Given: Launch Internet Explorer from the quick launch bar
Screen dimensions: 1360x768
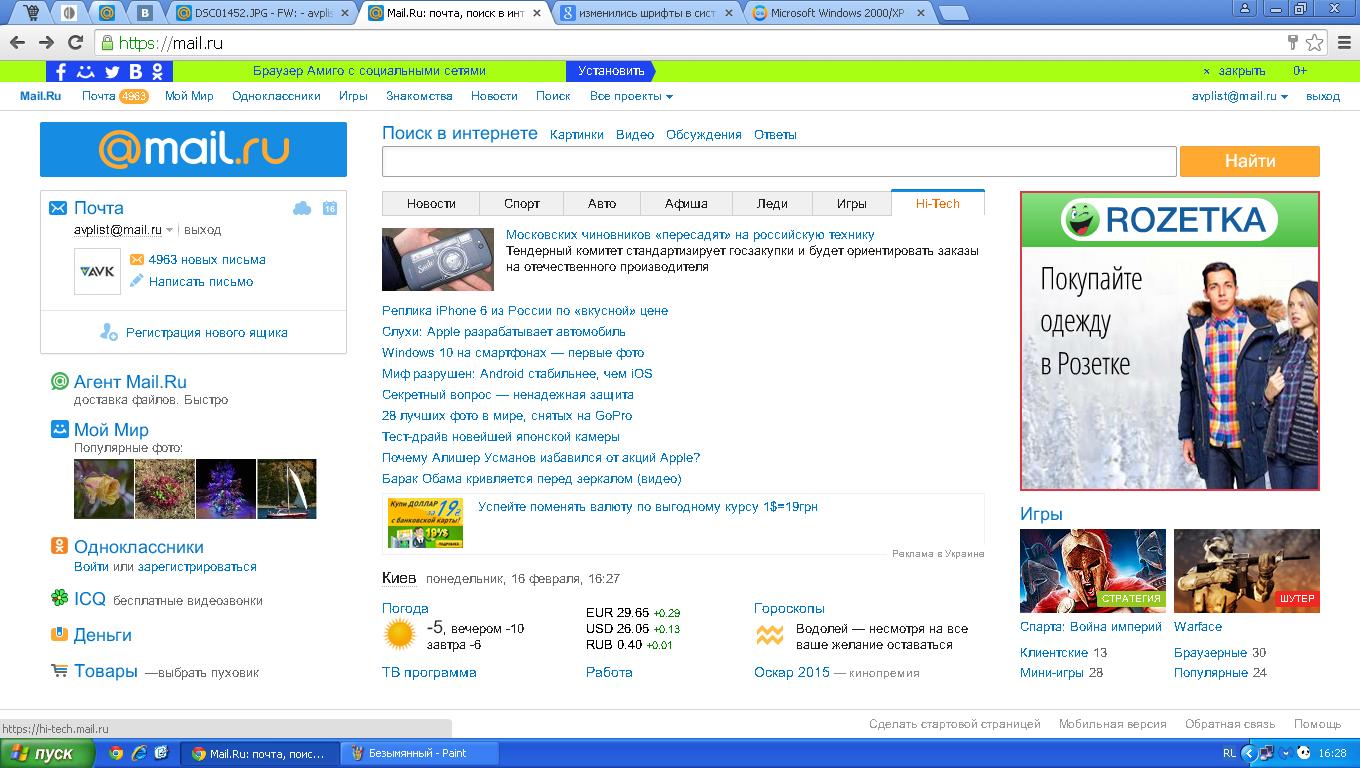Looking at the screenshot, I should pyautogui.click(x=139, y=753).
